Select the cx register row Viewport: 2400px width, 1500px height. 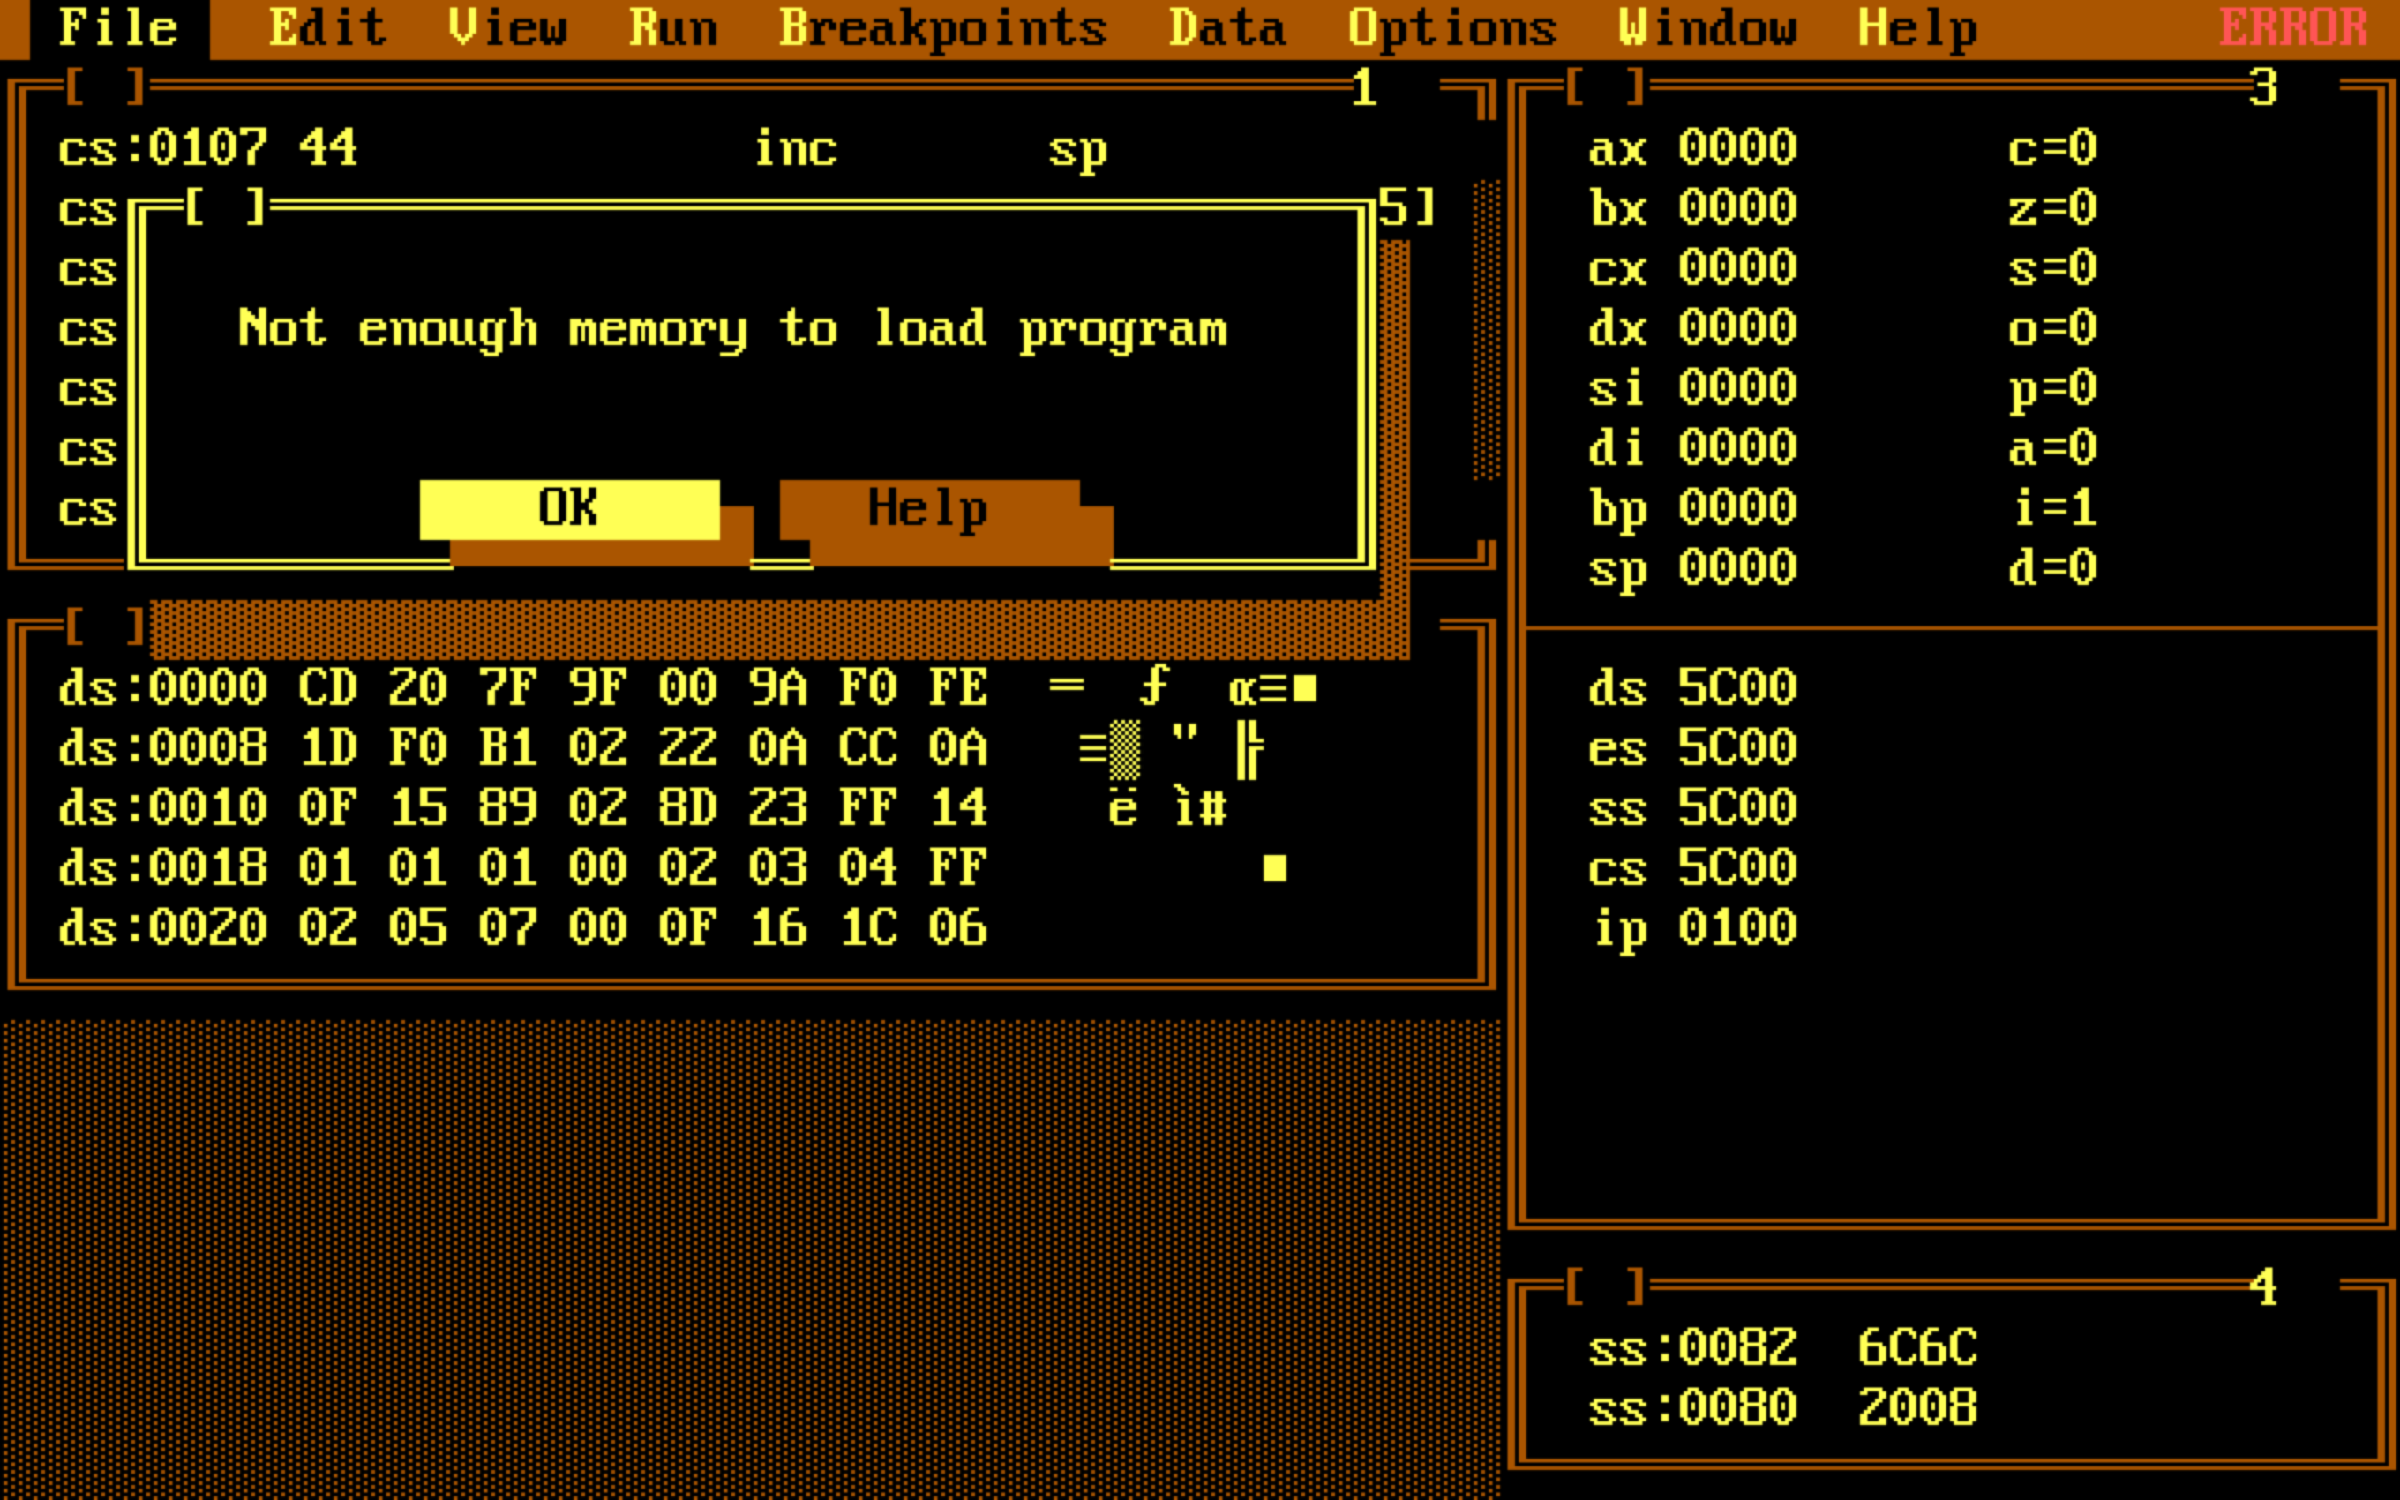(1692, 268)
